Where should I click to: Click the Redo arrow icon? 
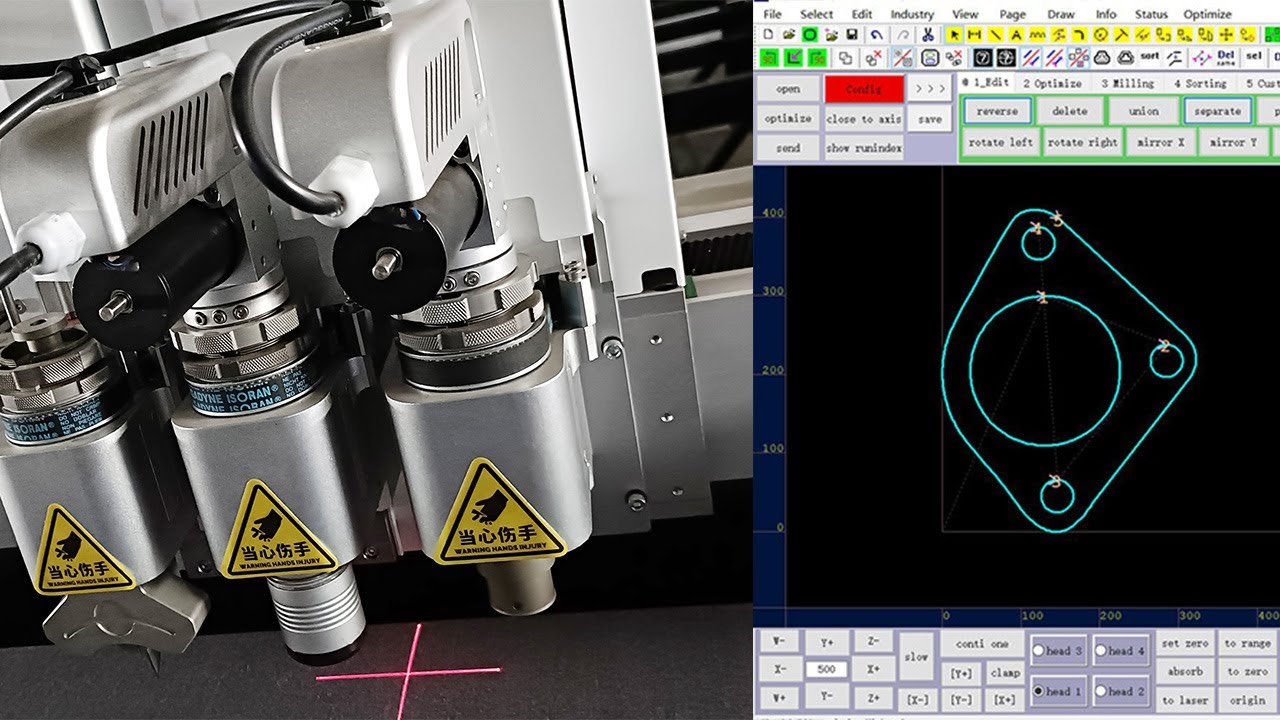click(903, 35)
